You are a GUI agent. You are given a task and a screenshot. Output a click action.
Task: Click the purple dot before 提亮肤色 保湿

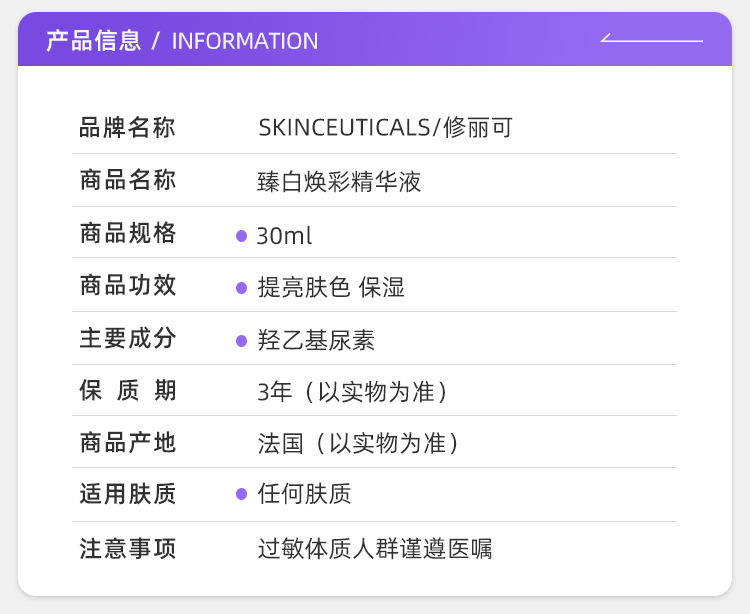pyautogui.click(x=241, y=288)
